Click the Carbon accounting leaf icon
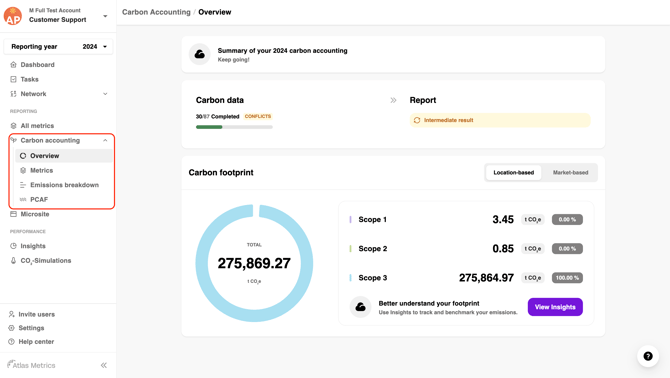 tap(13, 140)
